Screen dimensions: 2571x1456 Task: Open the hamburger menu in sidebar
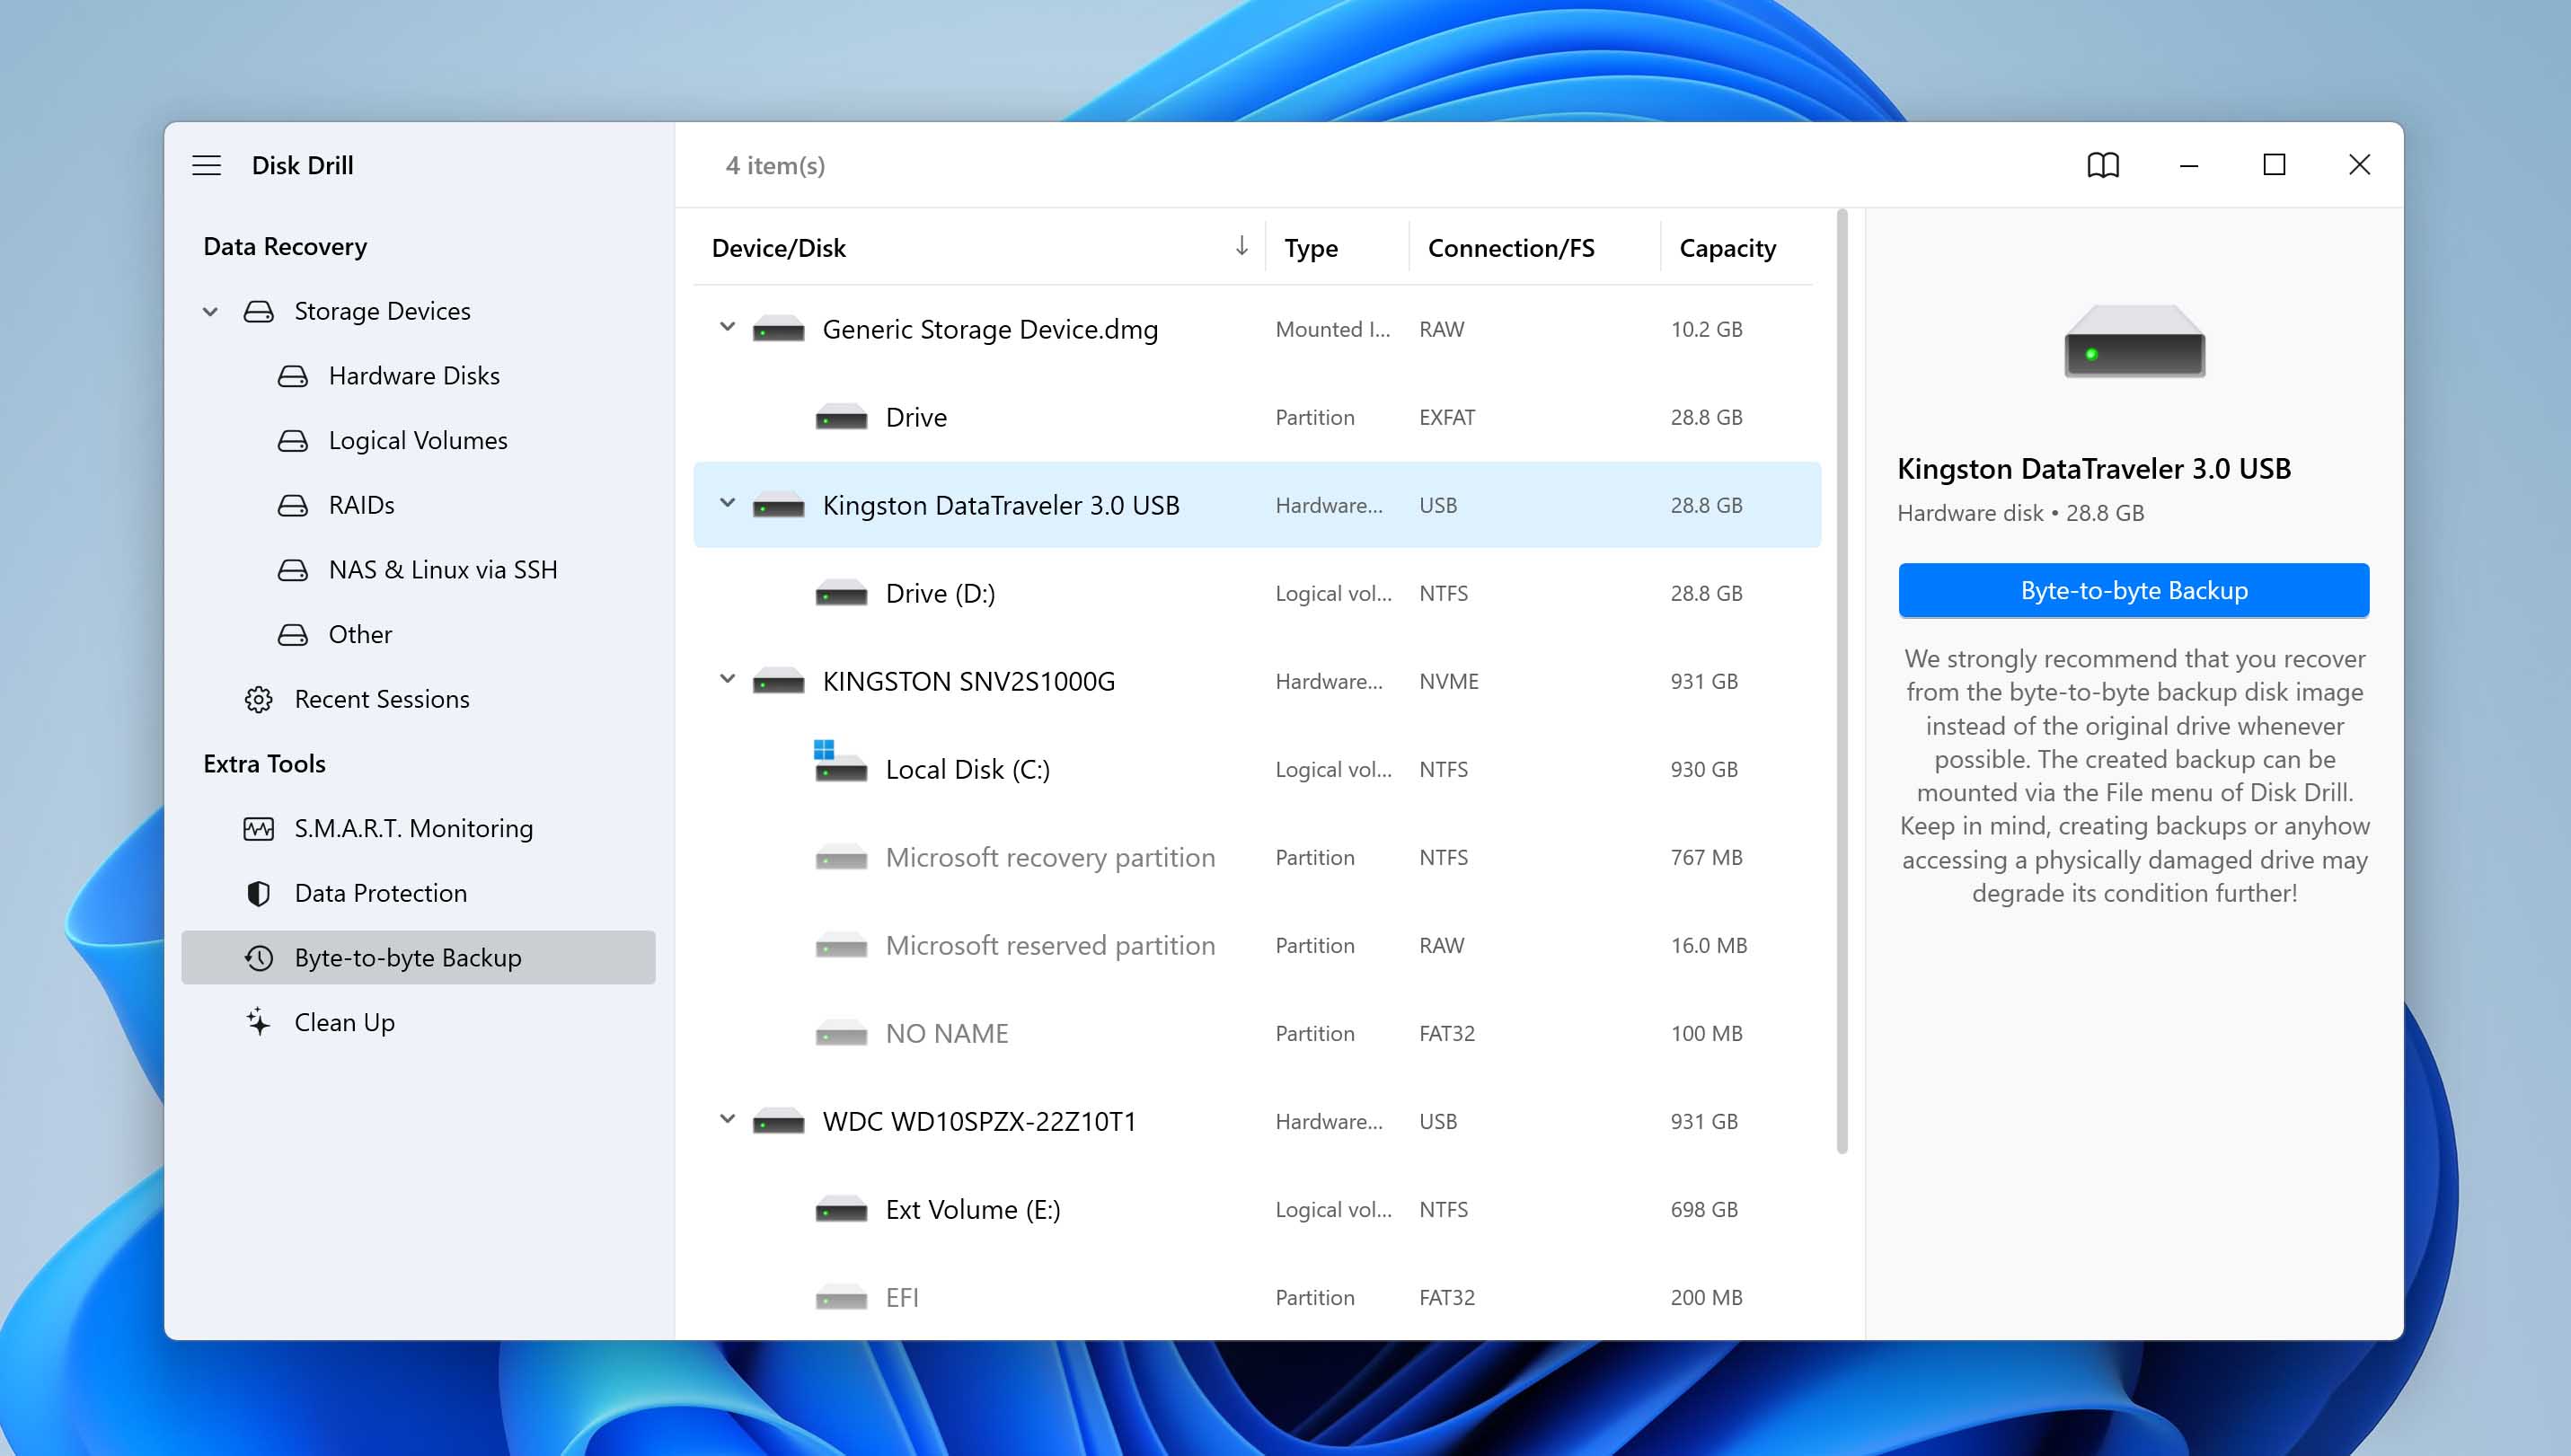point(208,164)
